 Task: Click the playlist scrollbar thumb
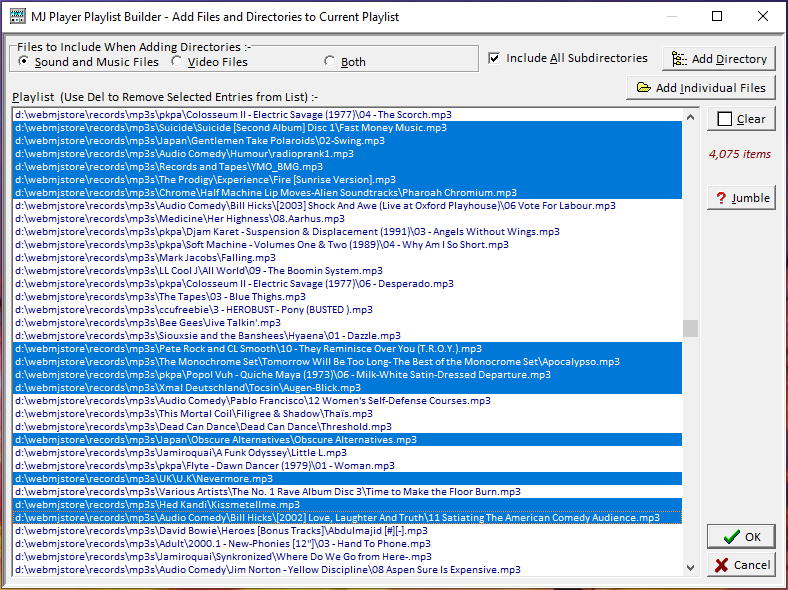691,329
